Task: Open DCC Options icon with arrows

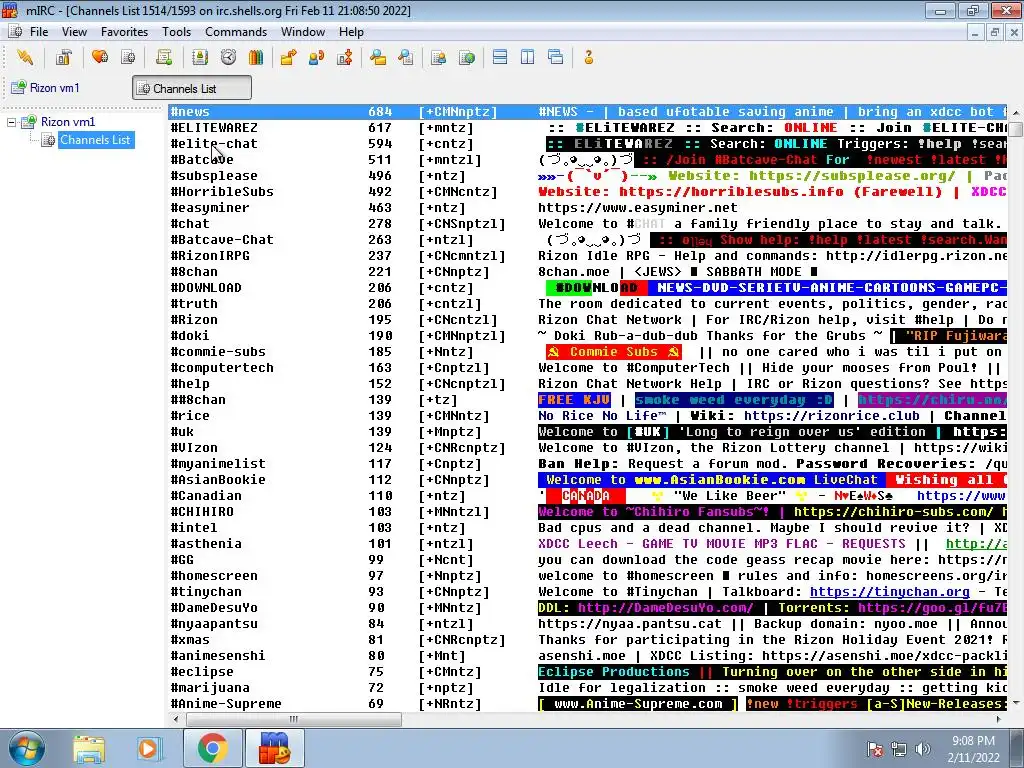Action: 345,57
